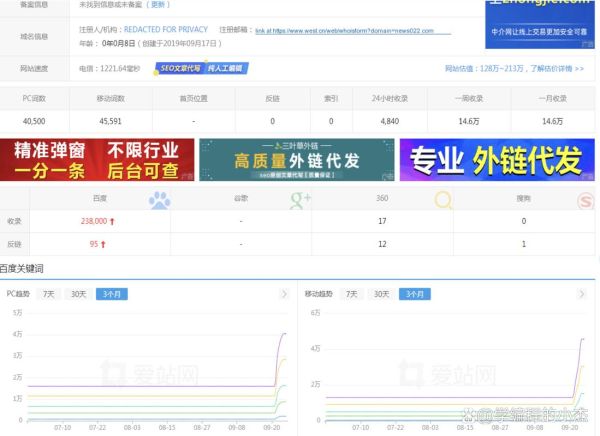Select 7天 in the 移动趋势 panel
Screen dimensions: 600x436
(352, 294)
